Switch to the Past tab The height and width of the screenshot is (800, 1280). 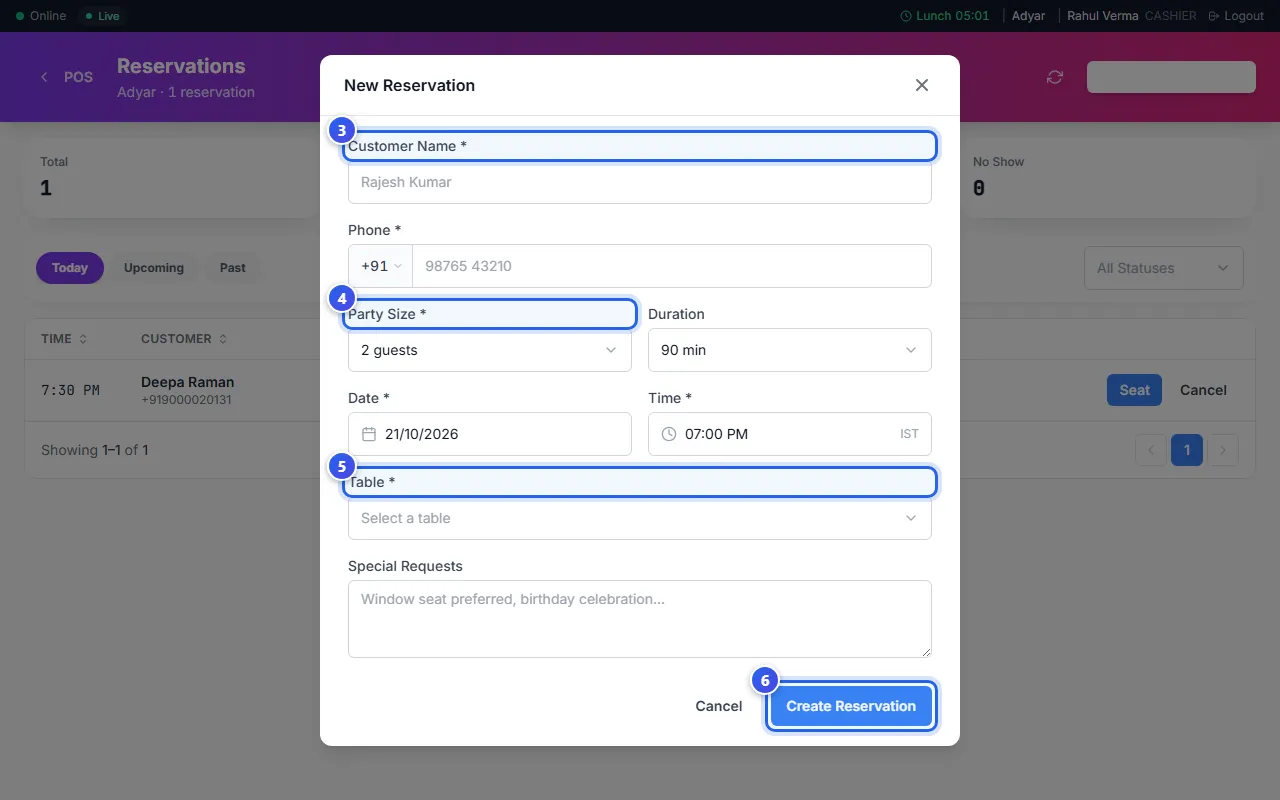(233, 268)
